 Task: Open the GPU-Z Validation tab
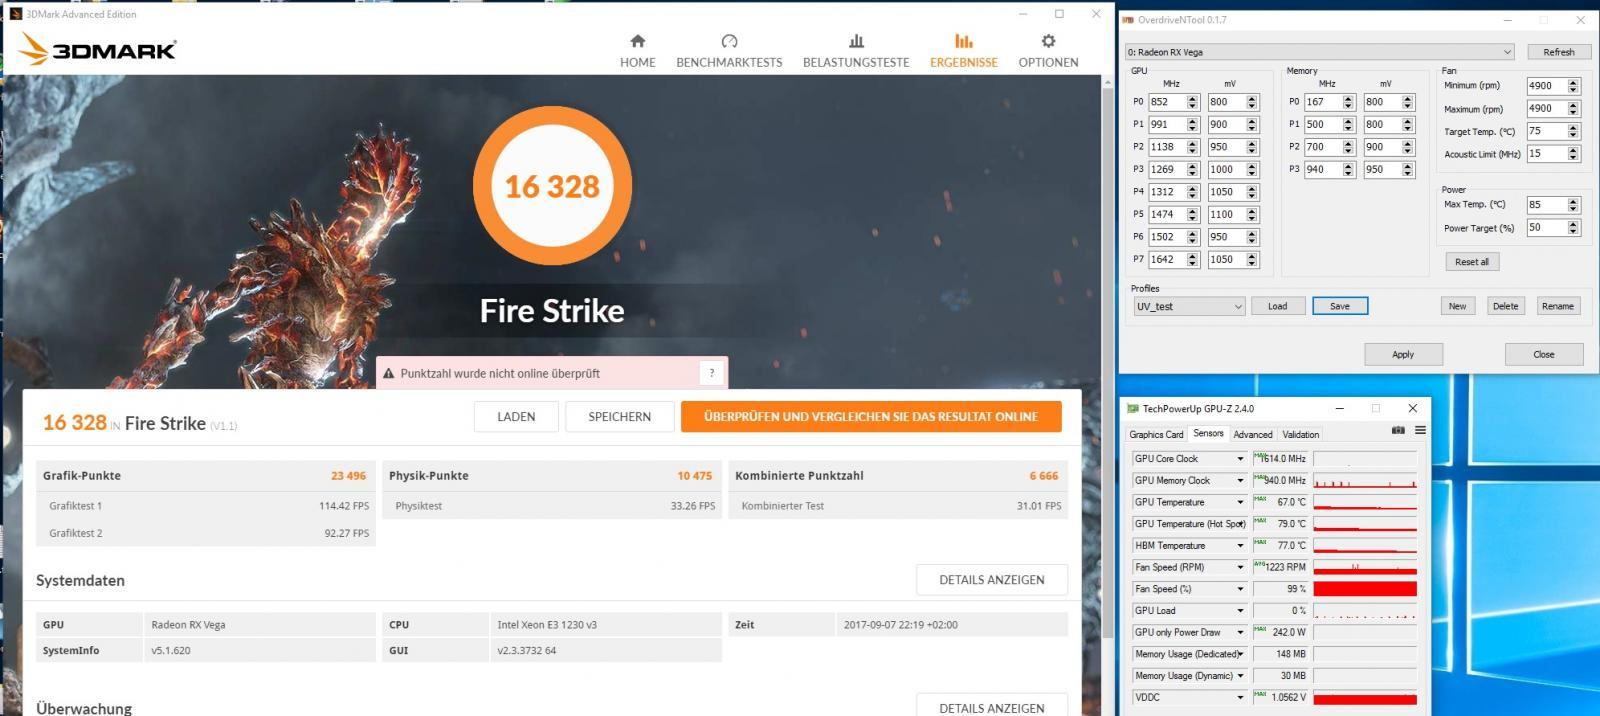[1301, 434]
